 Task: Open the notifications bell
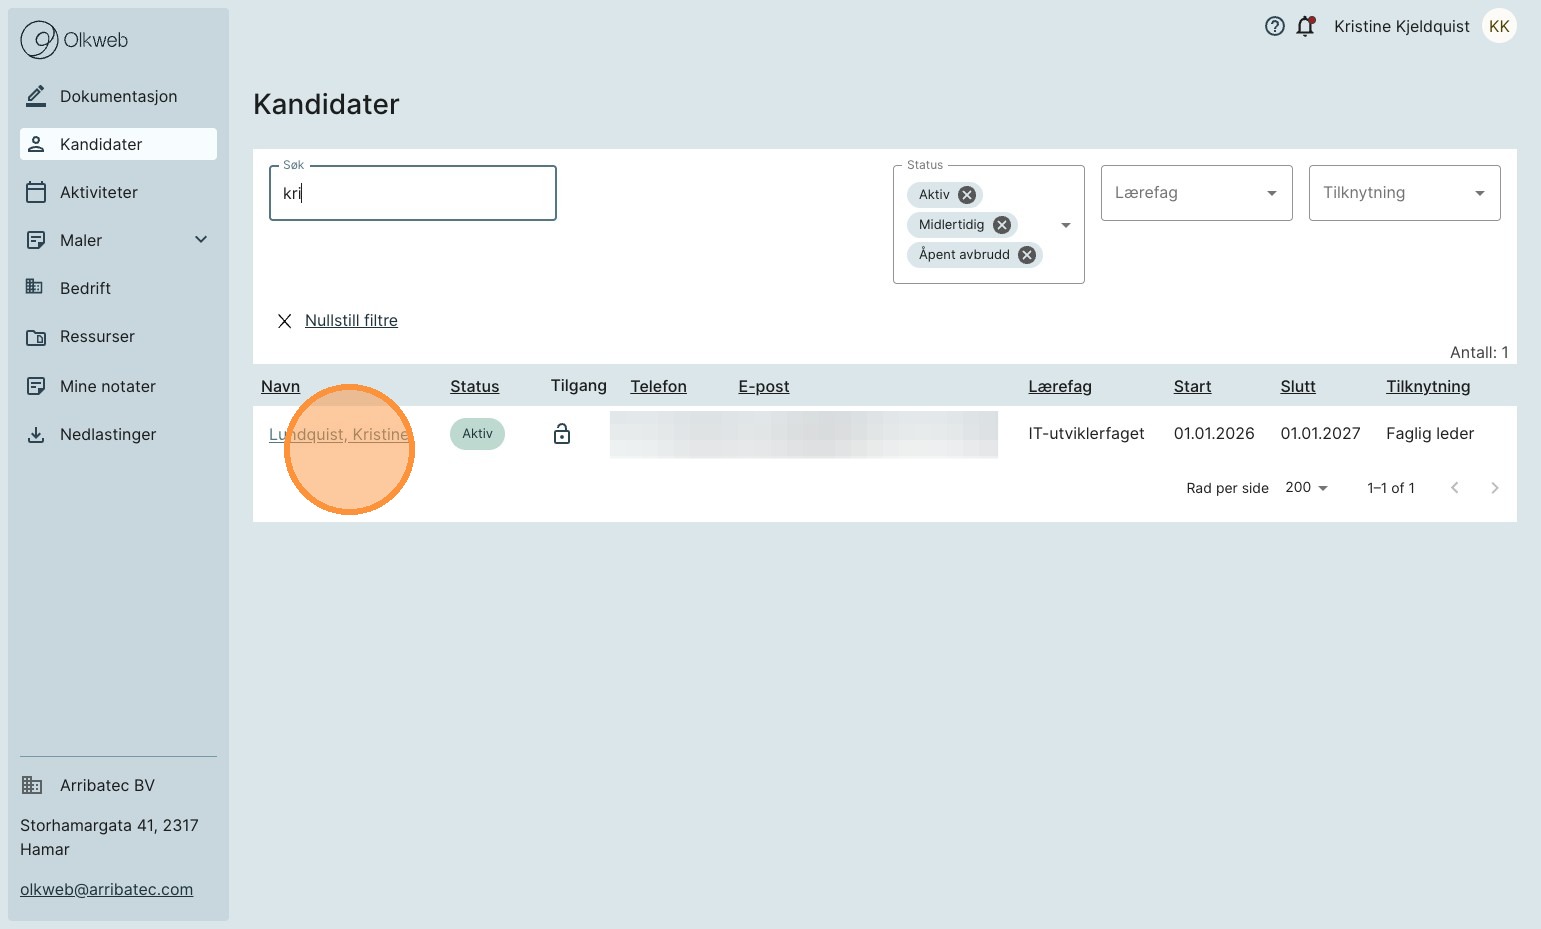pyautogui.click(x=1305, y=27)
